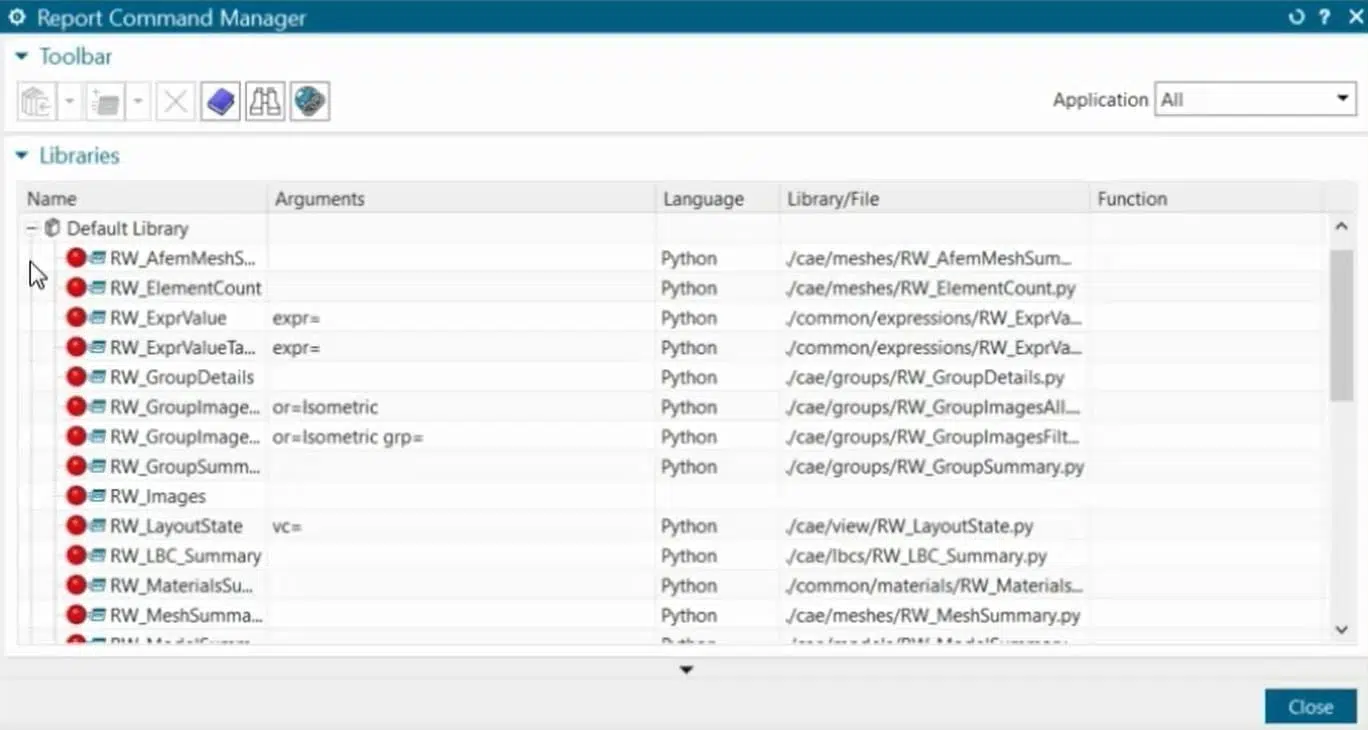Click the Library/File column header
1368x730 pixels.
934,199
